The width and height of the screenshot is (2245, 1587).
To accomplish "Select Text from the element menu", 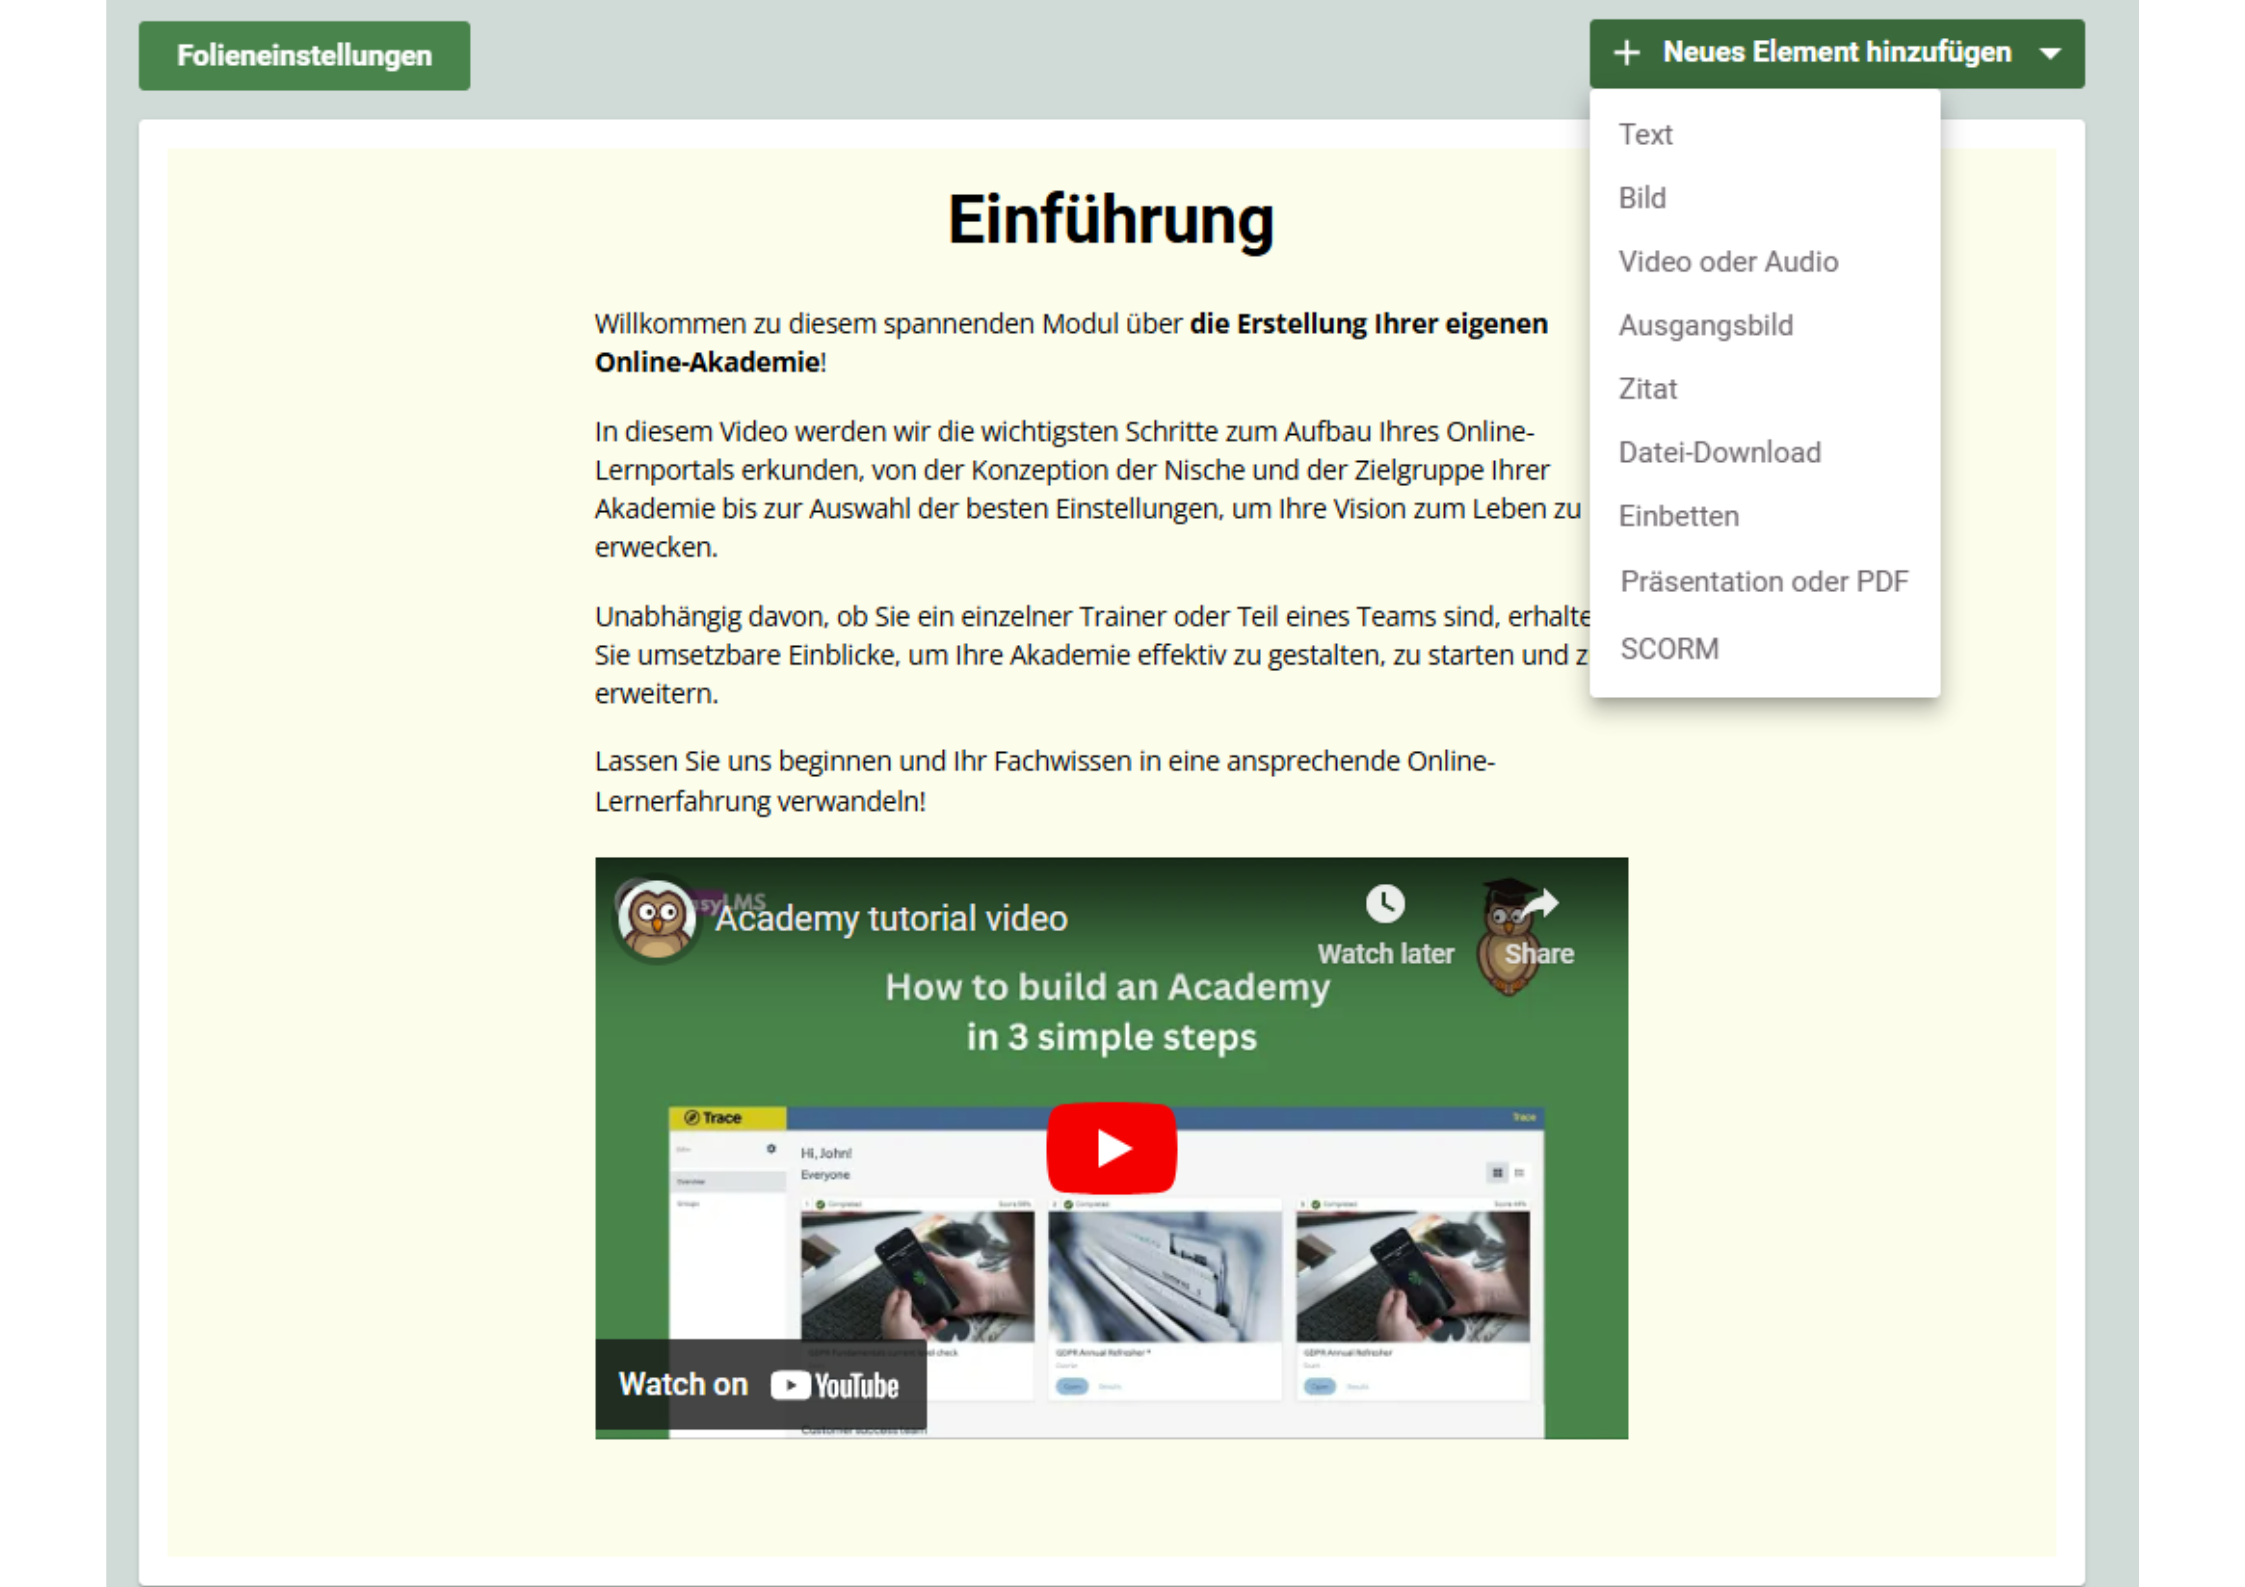I will pos(1645,134).
